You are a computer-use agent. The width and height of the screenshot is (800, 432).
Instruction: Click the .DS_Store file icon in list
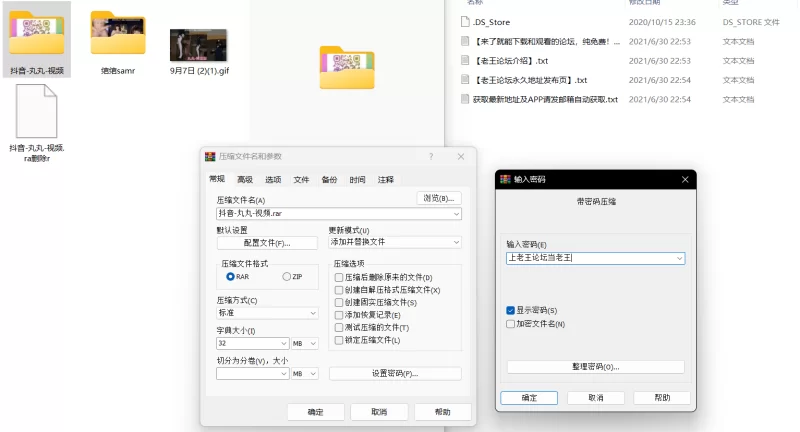click(465, 22)
